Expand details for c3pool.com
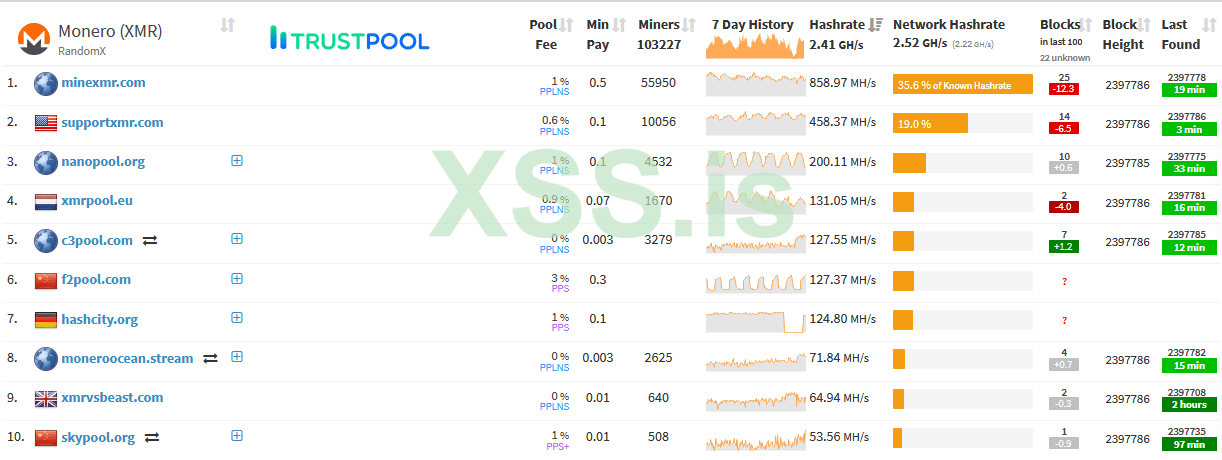 (x=237, y=238)
